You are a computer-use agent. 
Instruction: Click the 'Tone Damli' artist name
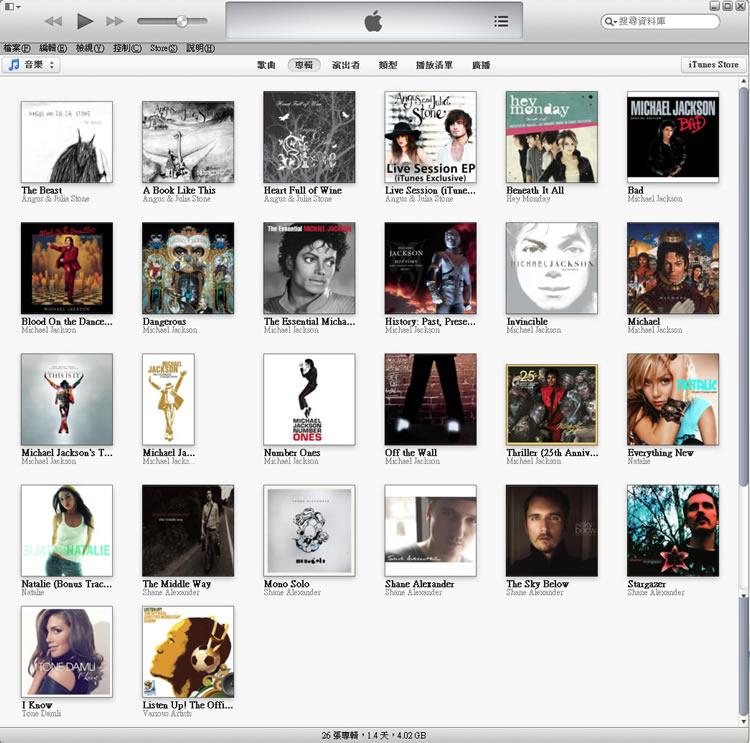[41, 713]
